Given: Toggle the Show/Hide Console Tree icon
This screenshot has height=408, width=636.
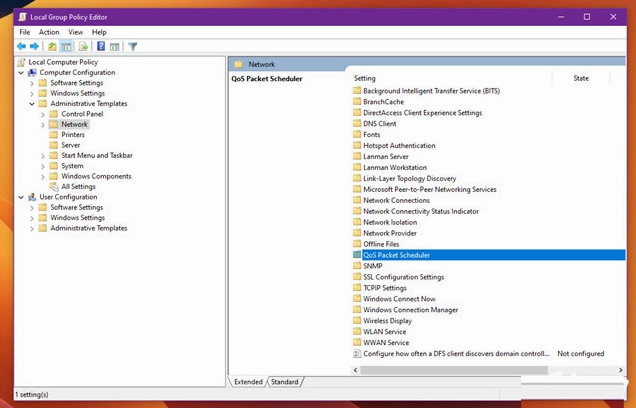Looking at the screenshot, I should click(66, 47).
